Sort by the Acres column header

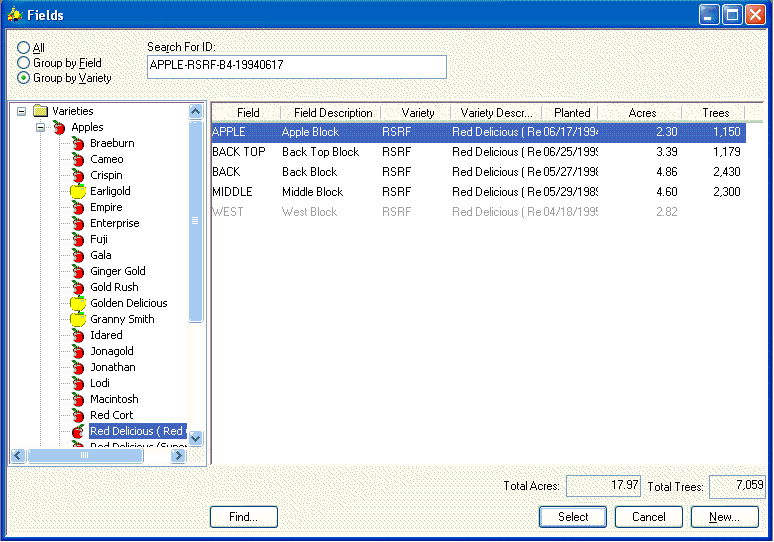[642, 113]
